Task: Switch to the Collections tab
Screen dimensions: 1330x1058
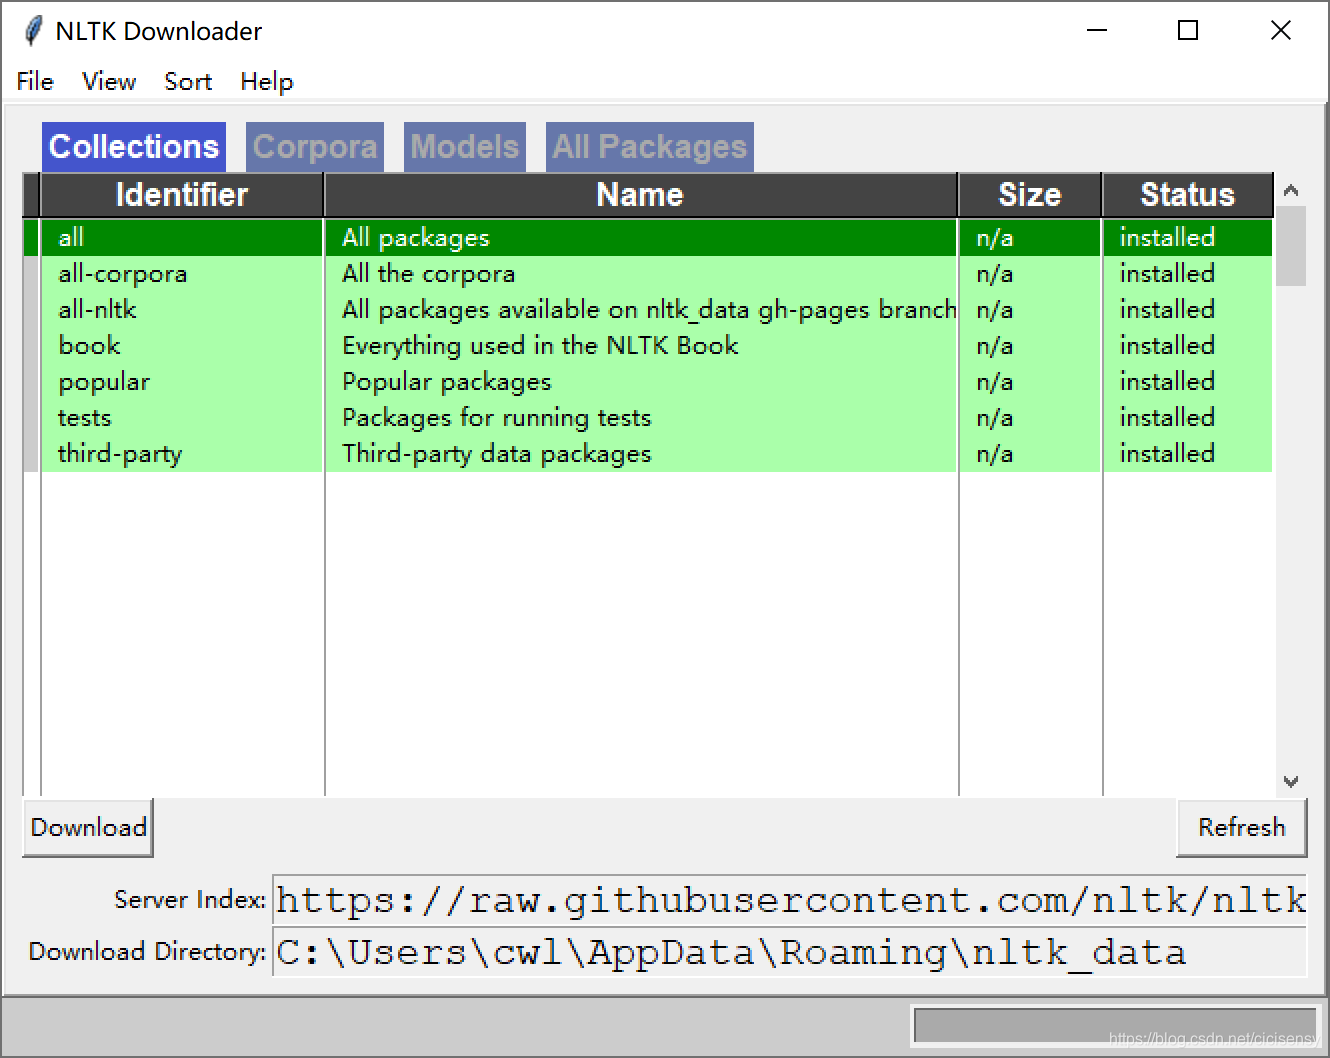Action: pyautogui.click(x=134, y=147)
